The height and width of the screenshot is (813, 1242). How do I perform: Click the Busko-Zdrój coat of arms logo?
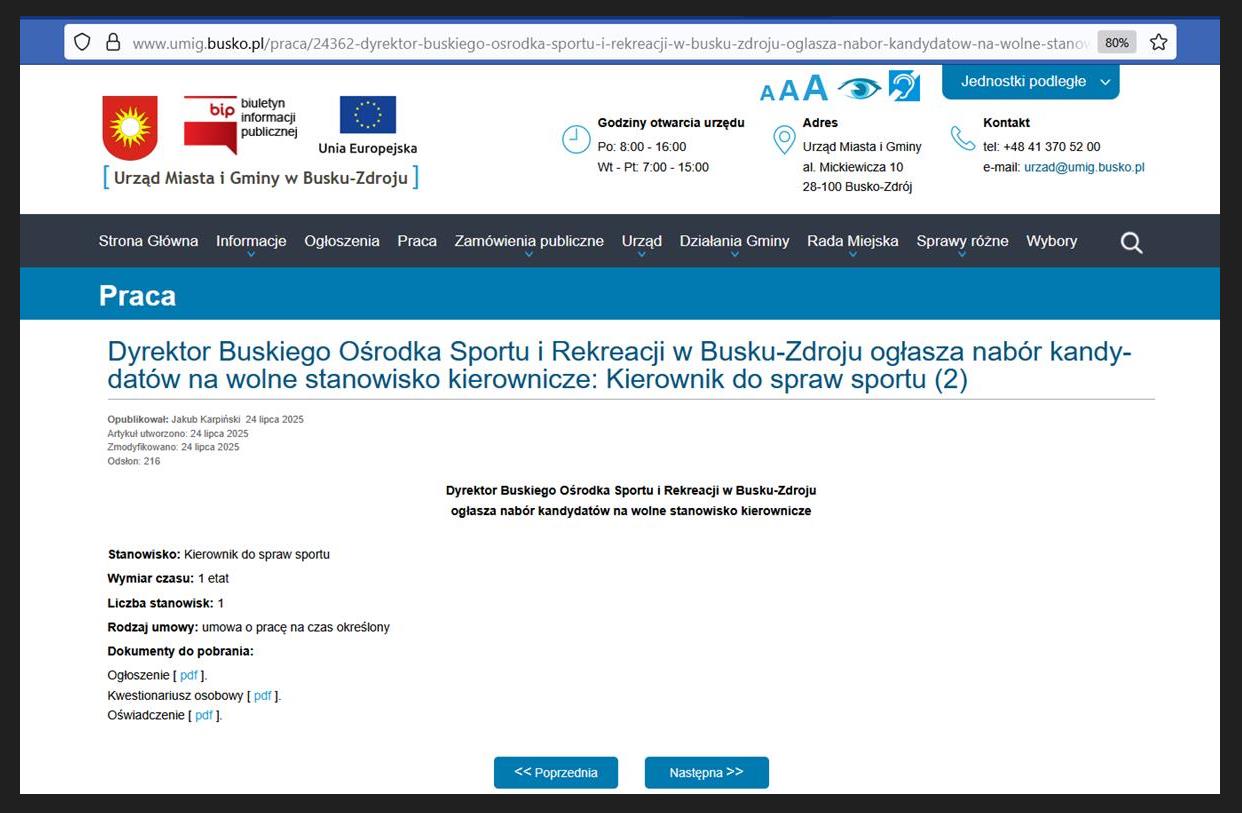point(130,127)
